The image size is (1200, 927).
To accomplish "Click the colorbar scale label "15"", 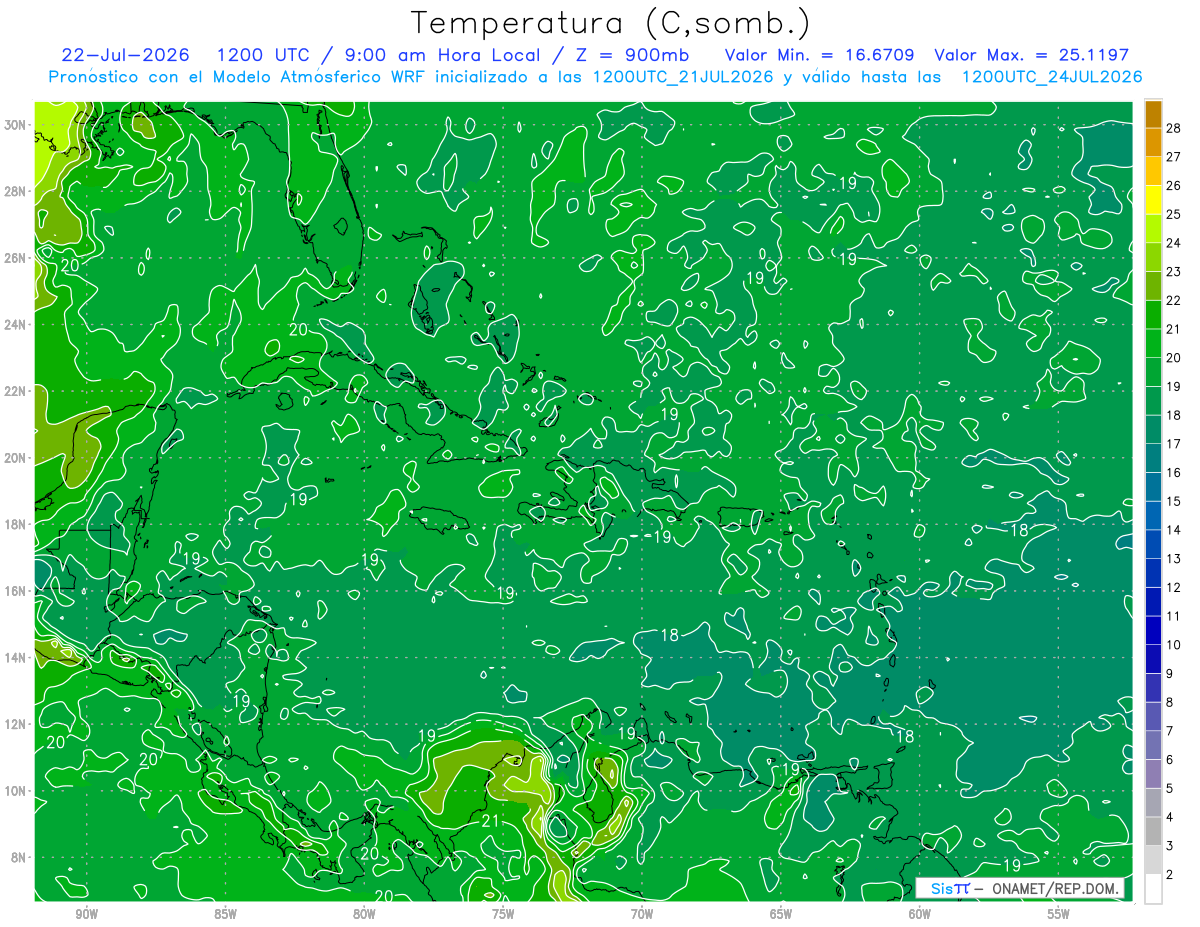I will (x=1174, y=501).
